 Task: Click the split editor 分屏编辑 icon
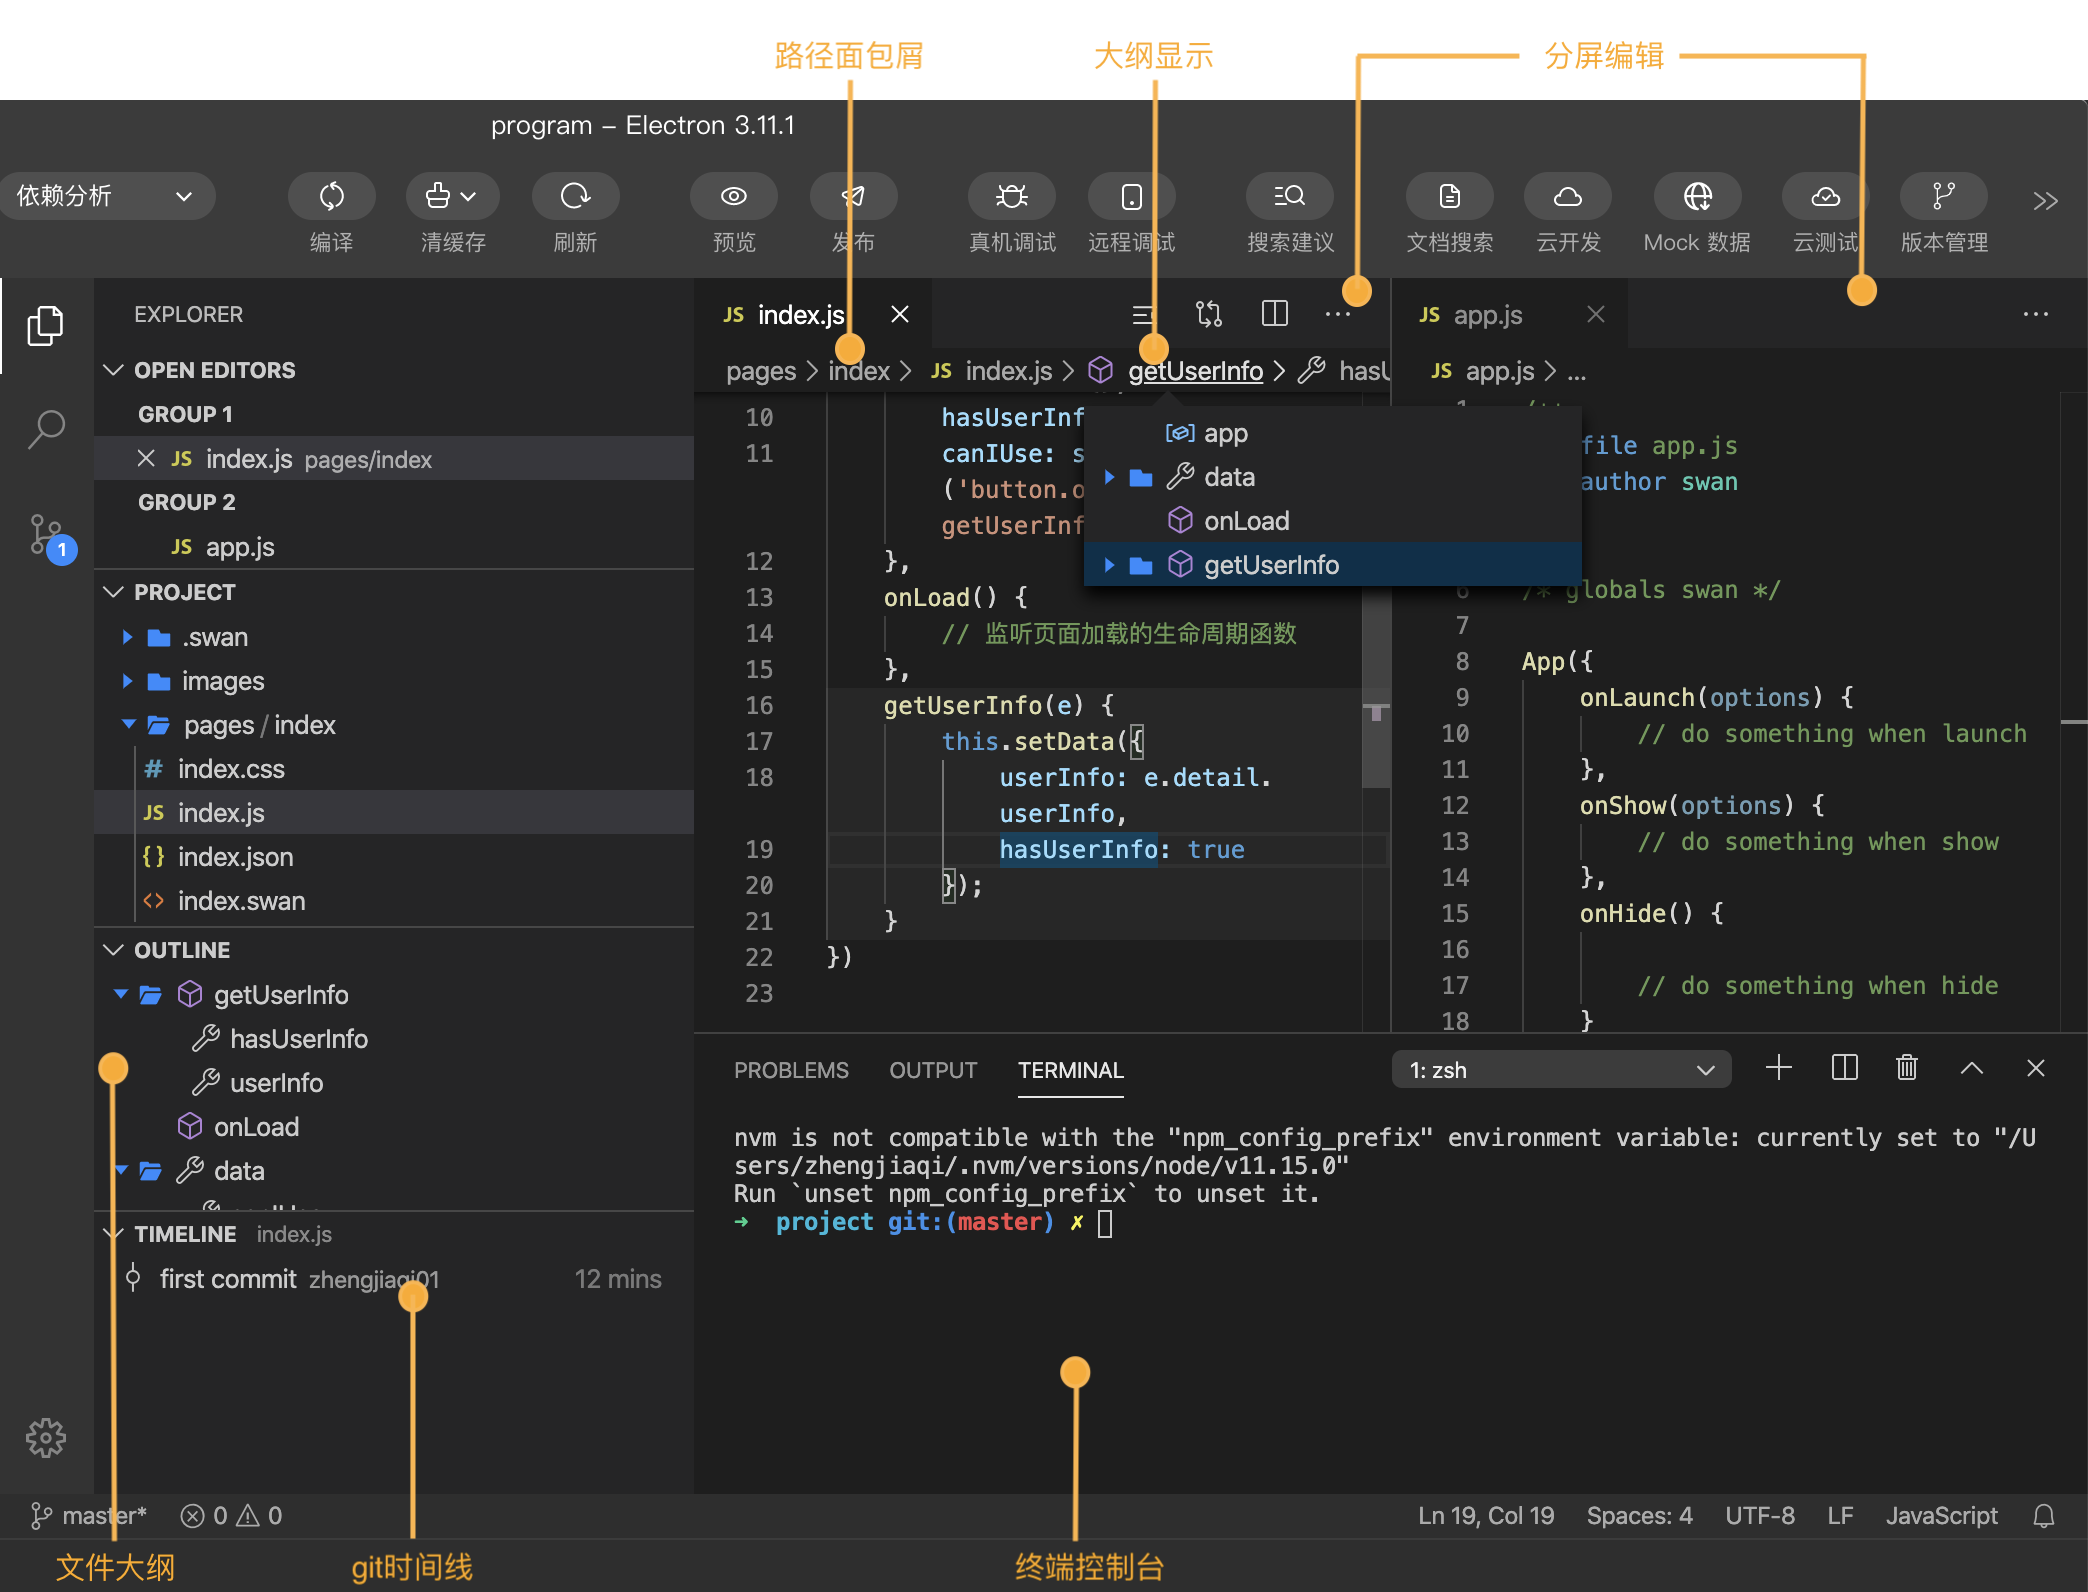click(x=1274, y=316)
